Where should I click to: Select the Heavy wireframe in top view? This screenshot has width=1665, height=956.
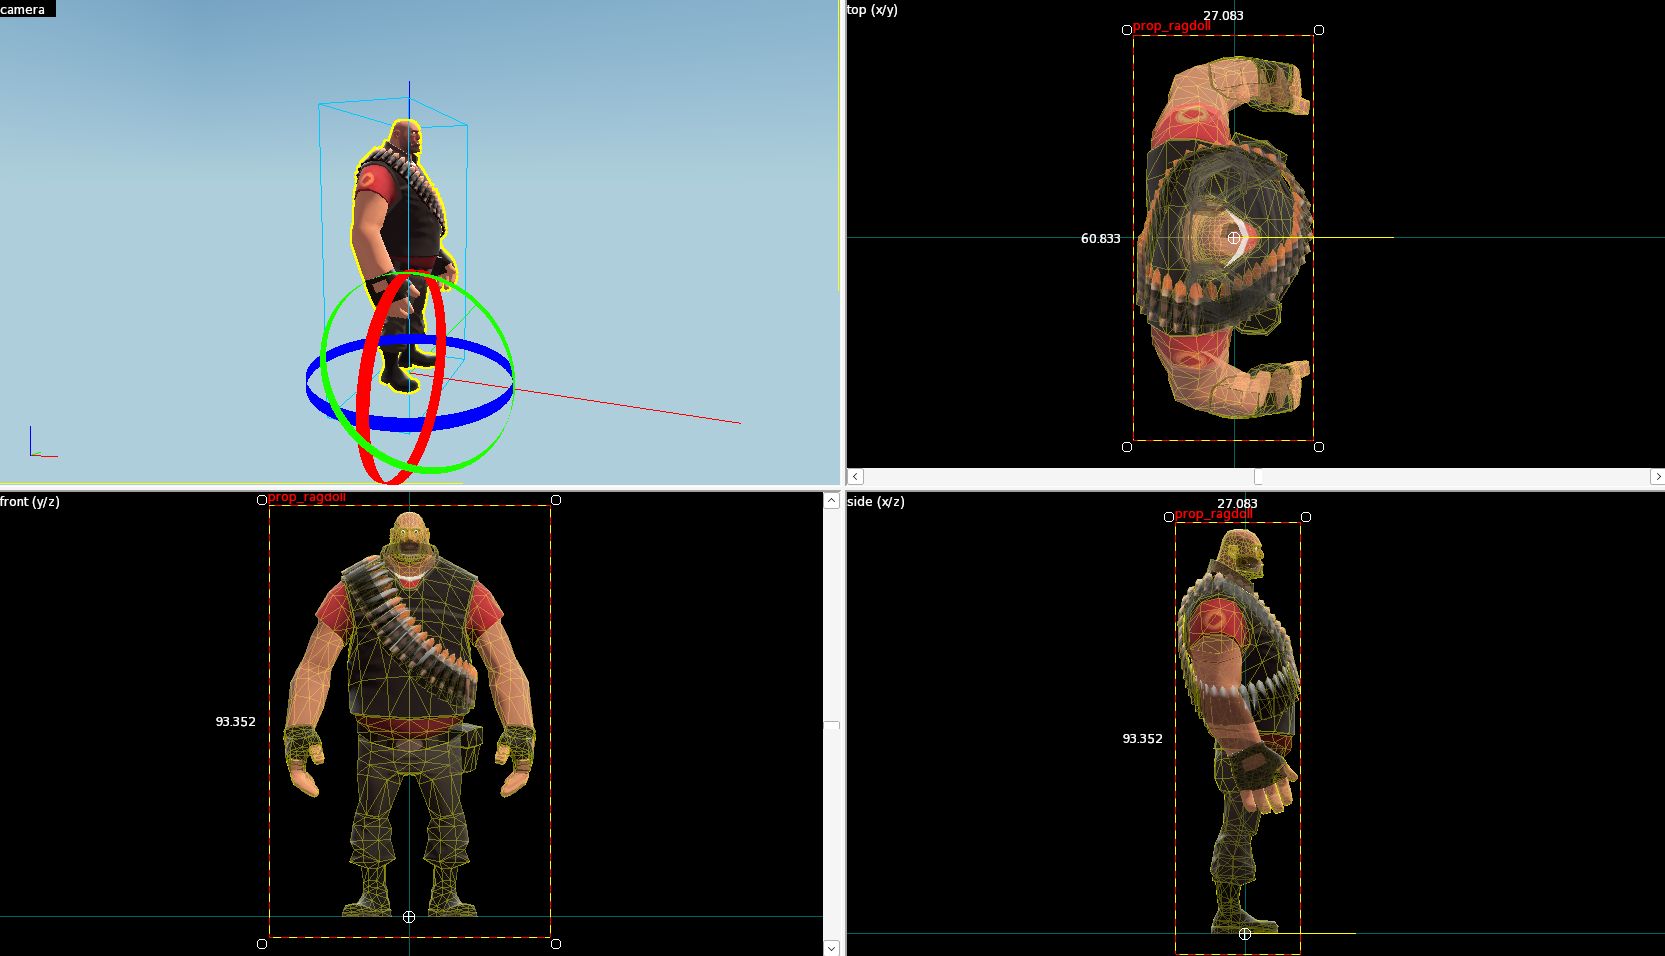1224,237
